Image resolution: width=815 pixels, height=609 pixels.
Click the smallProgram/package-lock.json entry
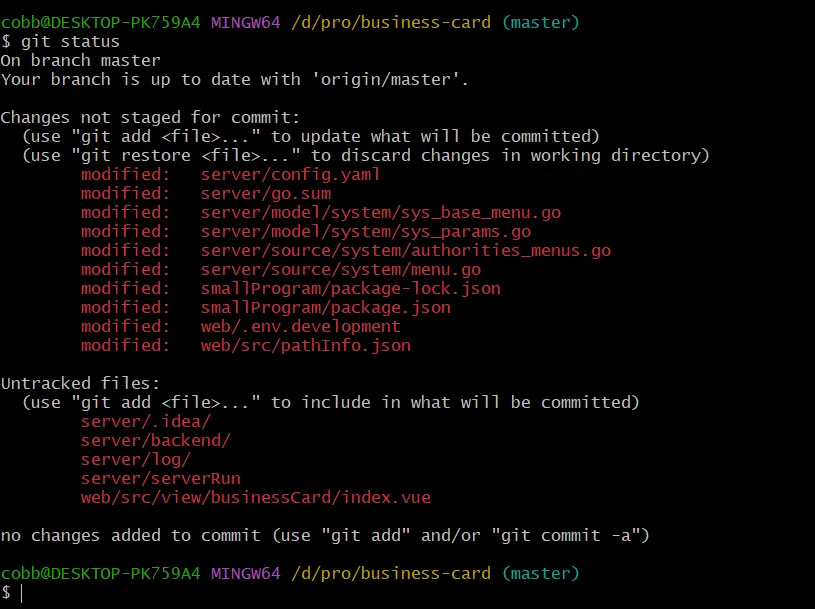click(x=350, y=288)
